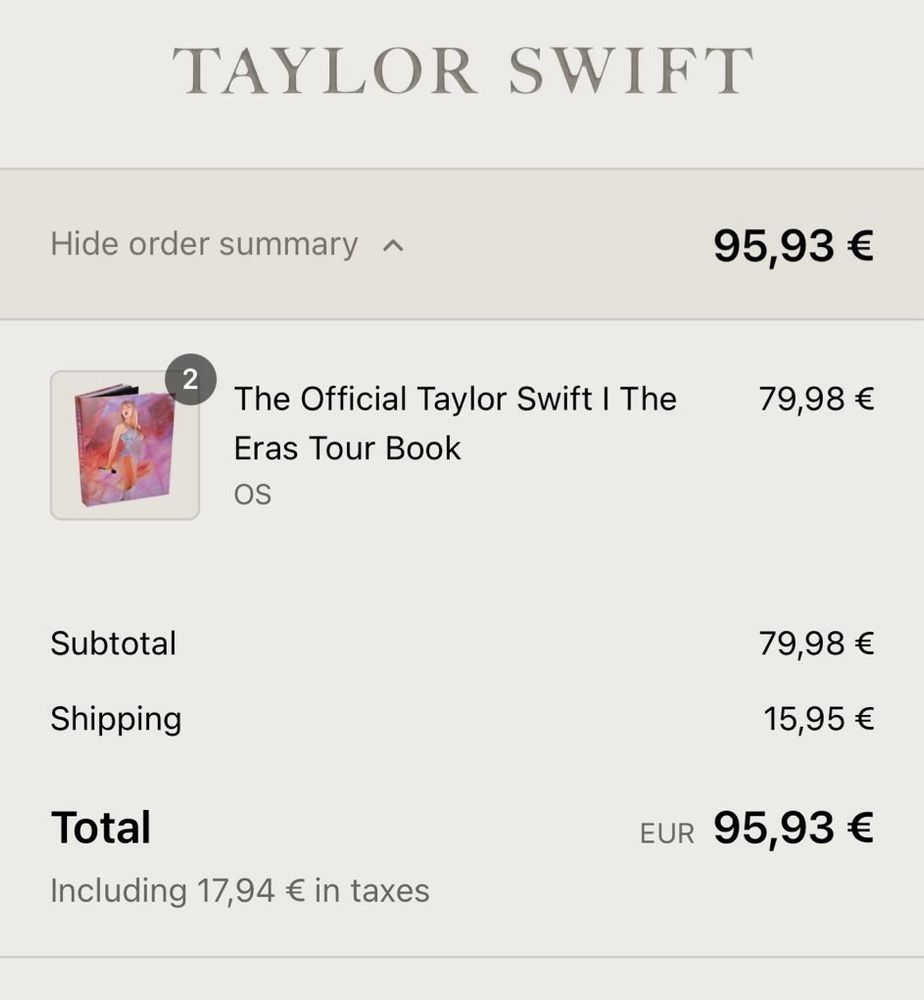The image size is (924, 1000).
Task: Click the Subtotal label
Action: [113, 643]
